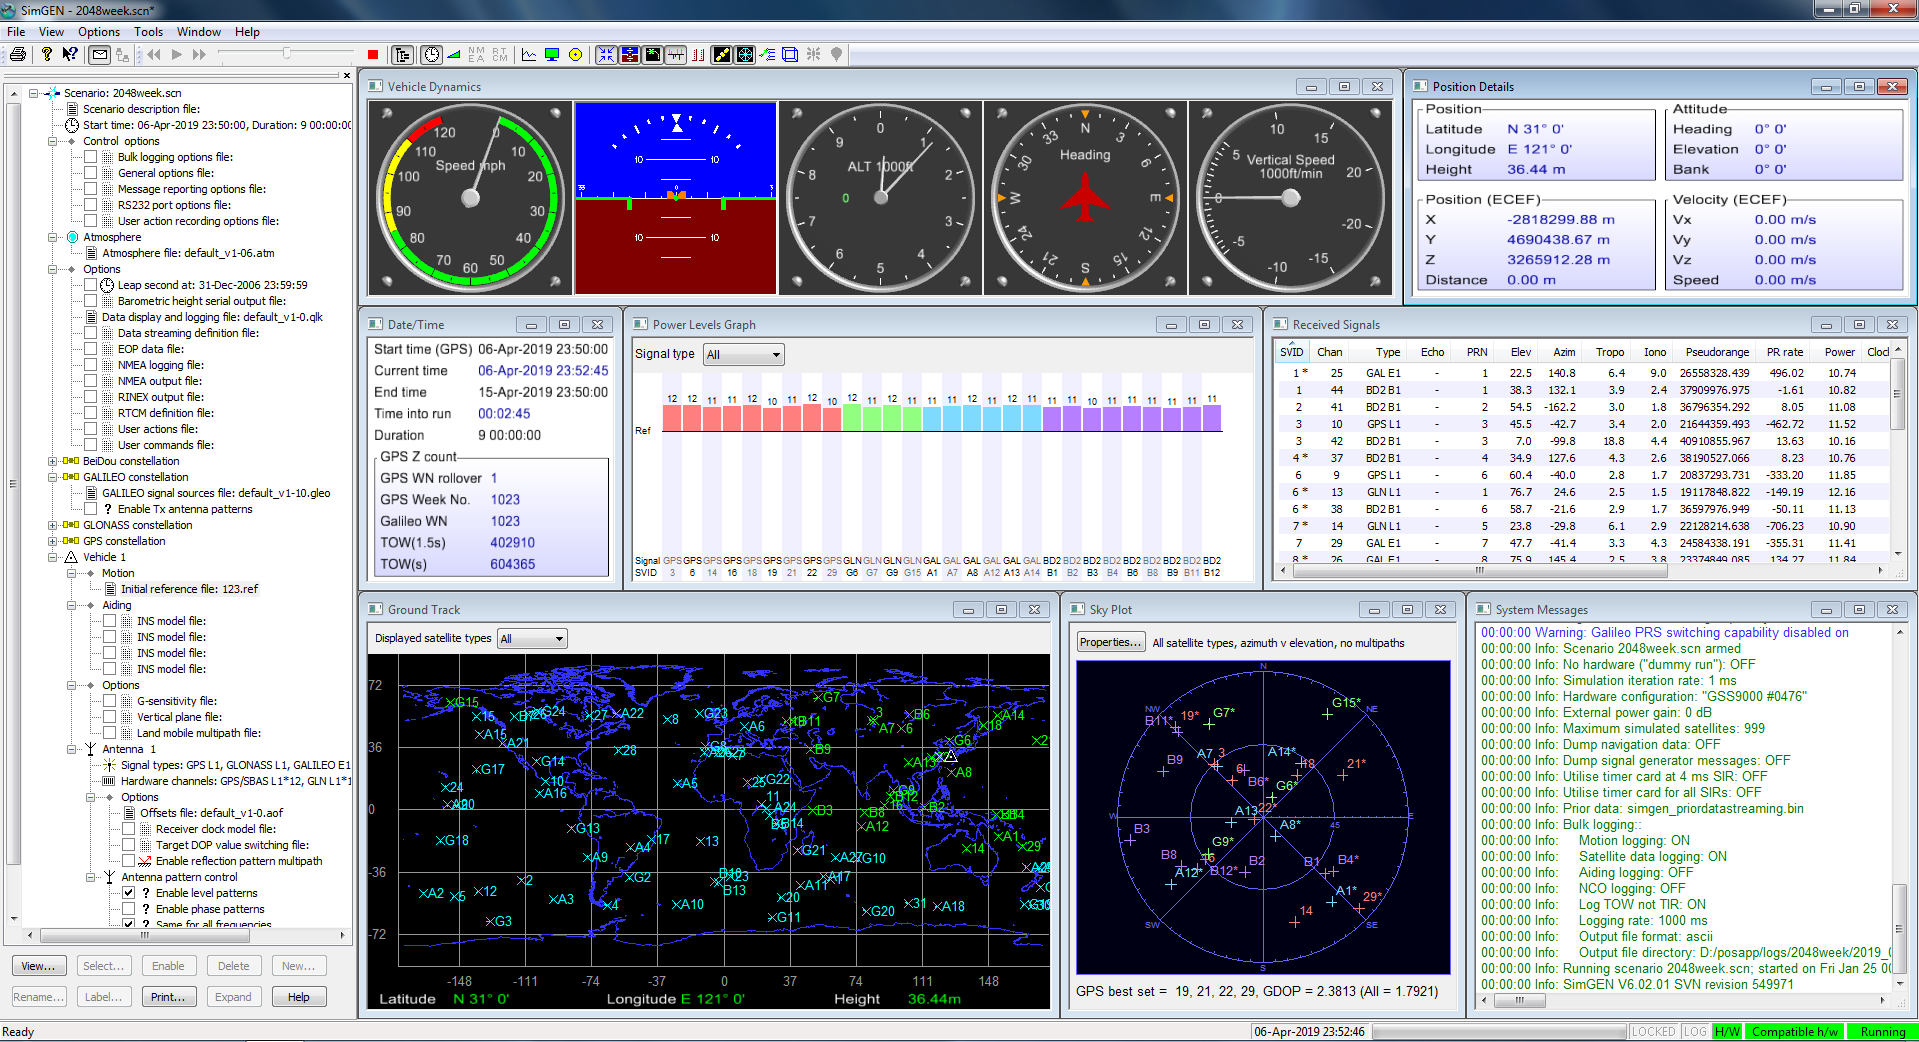The image size is (1919, 1042).
Task: Click the Print... button
Action: (x=168, y=997)
